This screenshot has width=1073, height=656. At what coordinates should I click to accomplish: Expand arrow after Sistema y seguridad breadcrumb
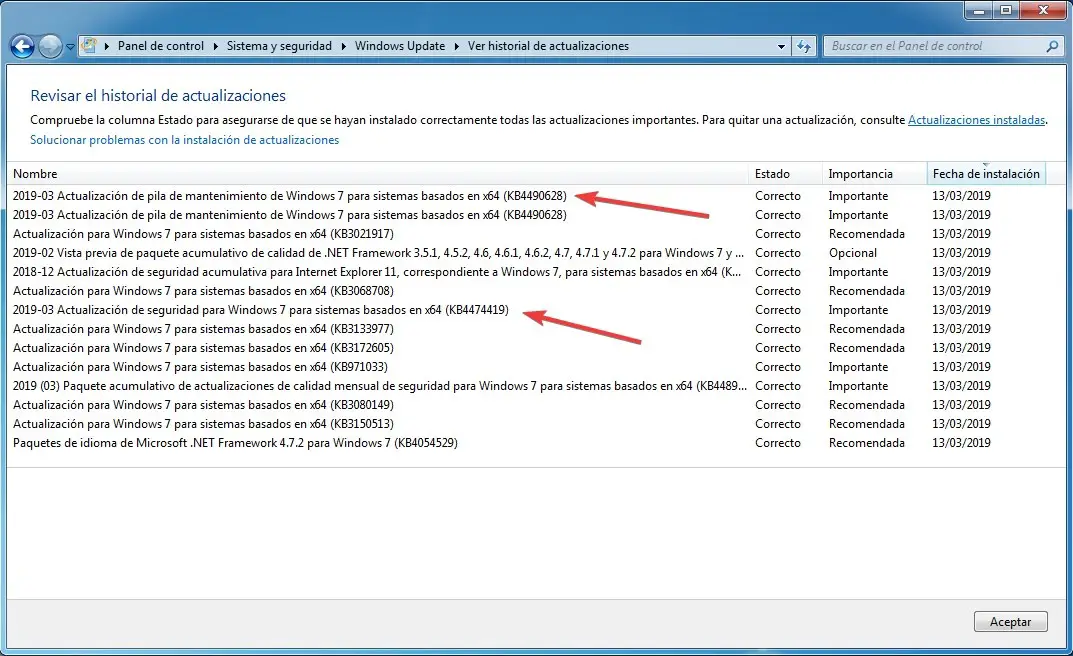click(344, 47)
